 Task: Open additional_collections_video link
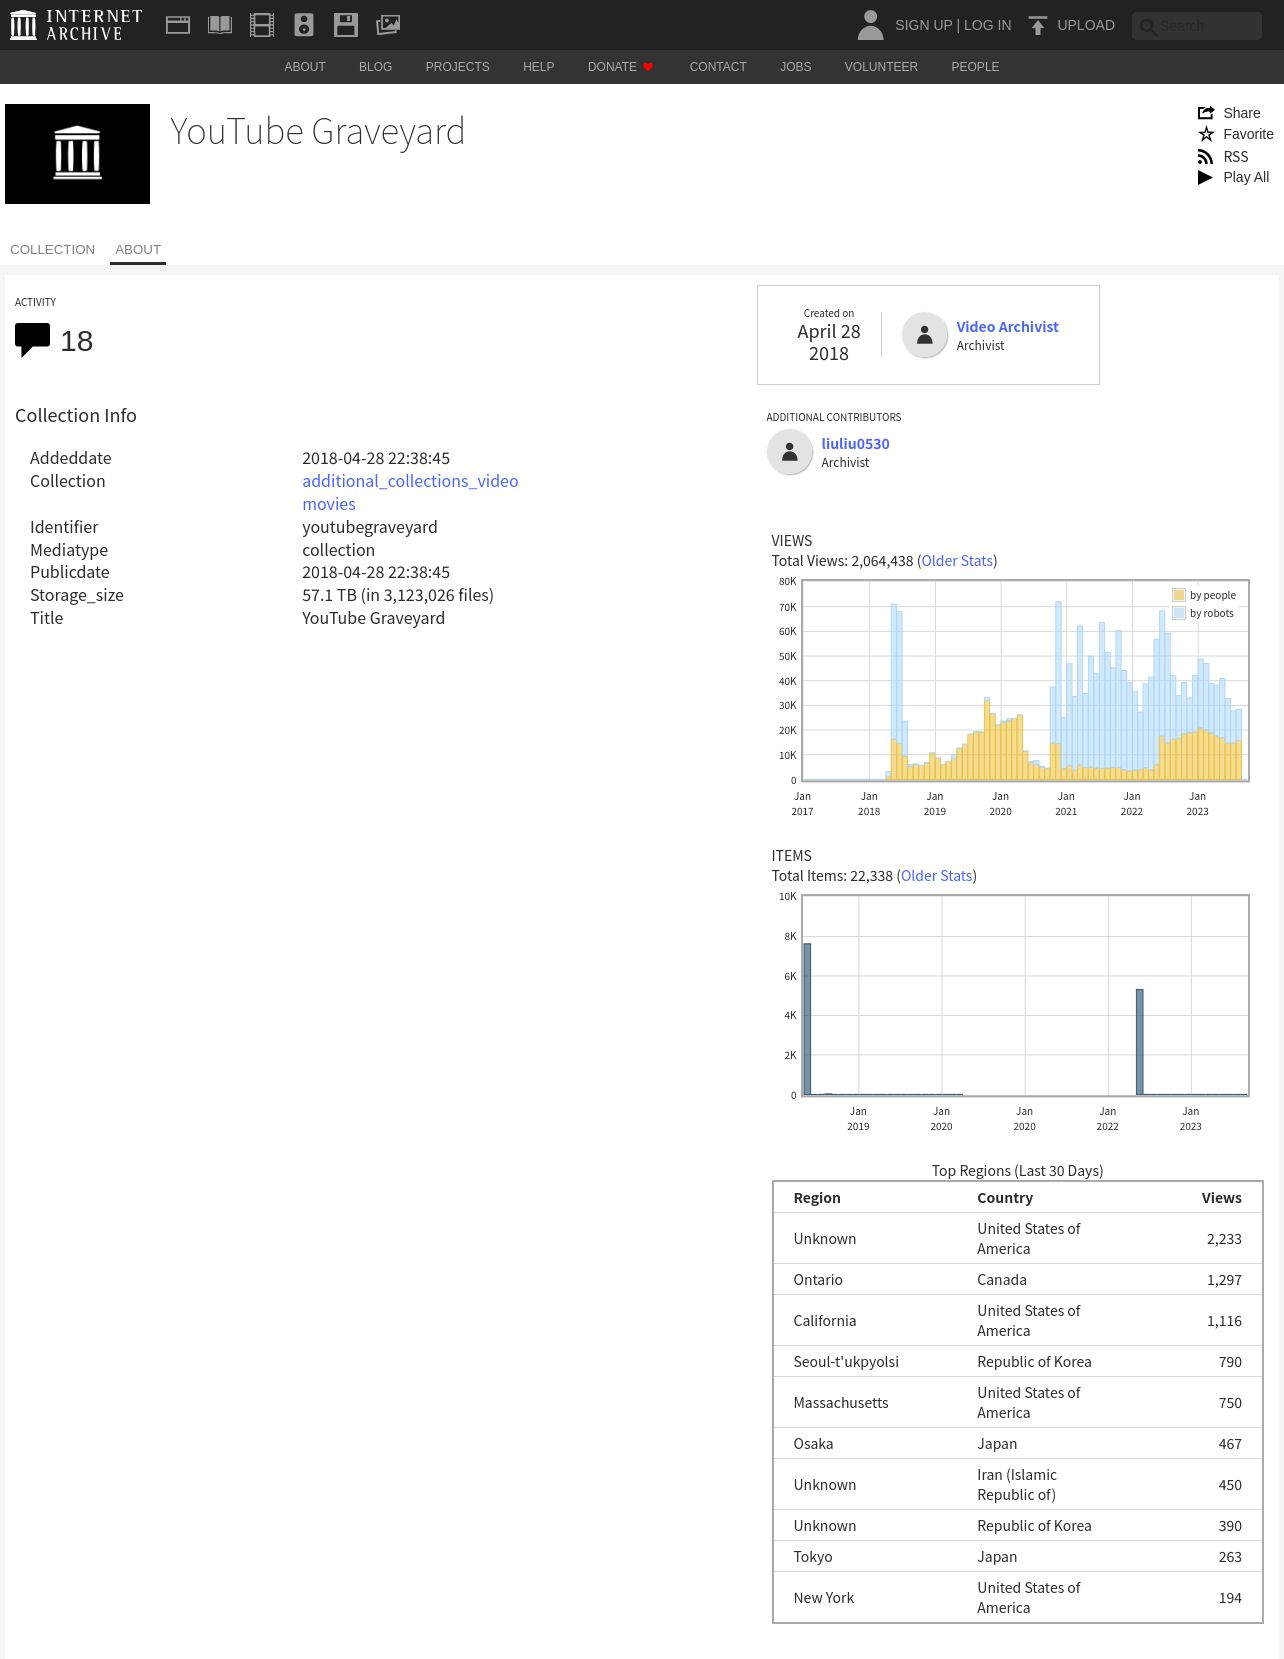click(x=410, y=481)
